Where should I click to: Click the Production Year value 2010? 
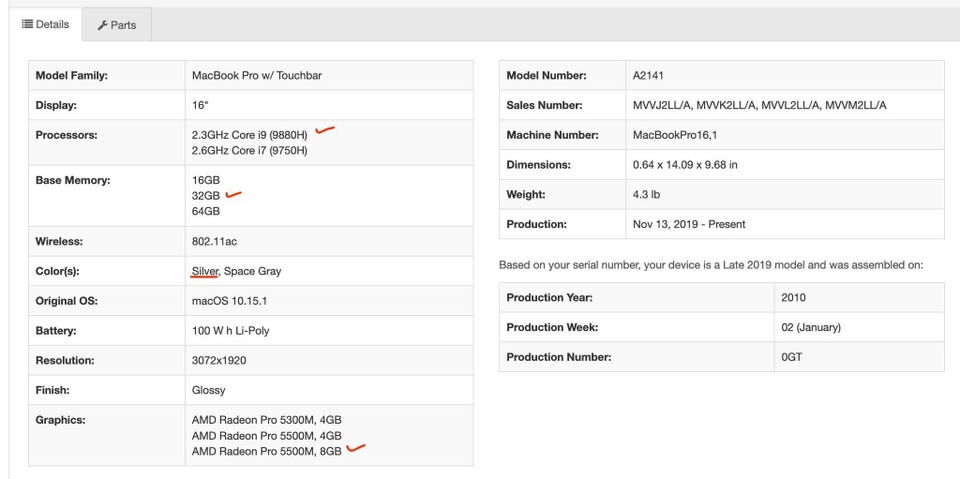pyautogui.click(x=793, y=298)
